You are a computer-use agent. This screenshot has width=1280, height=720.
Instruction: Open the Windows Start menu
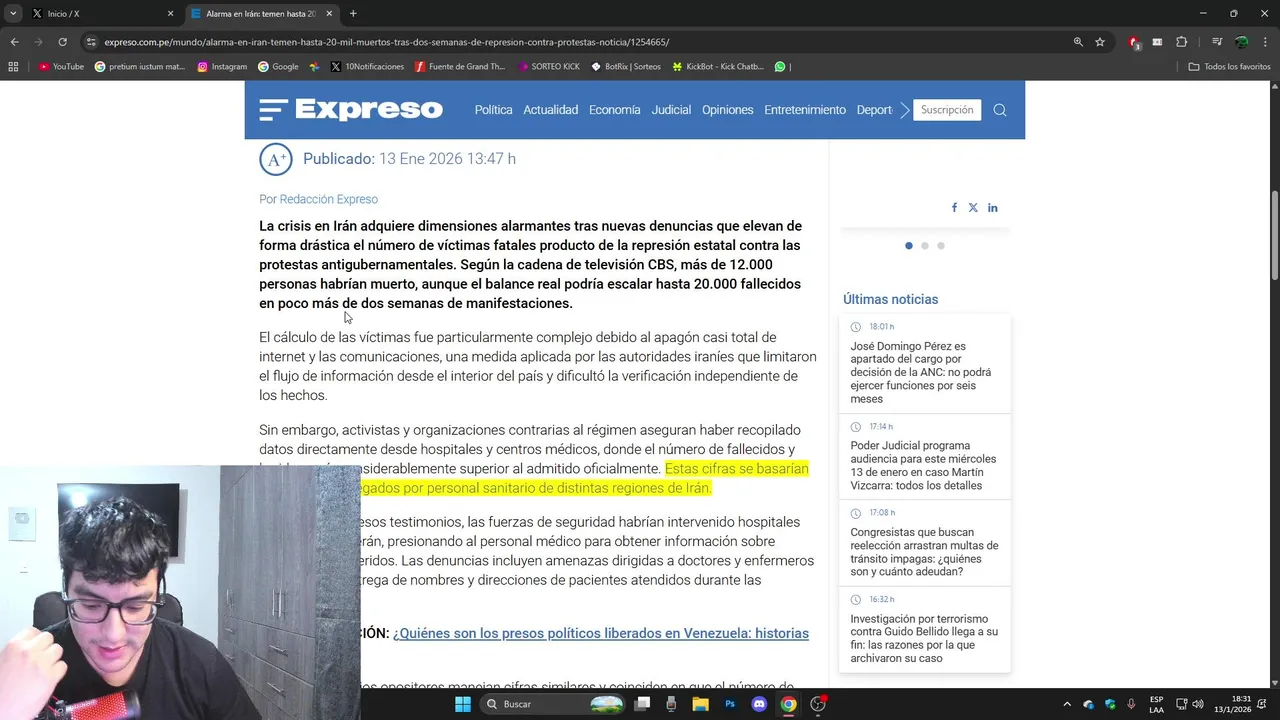[x=463, y=704]
